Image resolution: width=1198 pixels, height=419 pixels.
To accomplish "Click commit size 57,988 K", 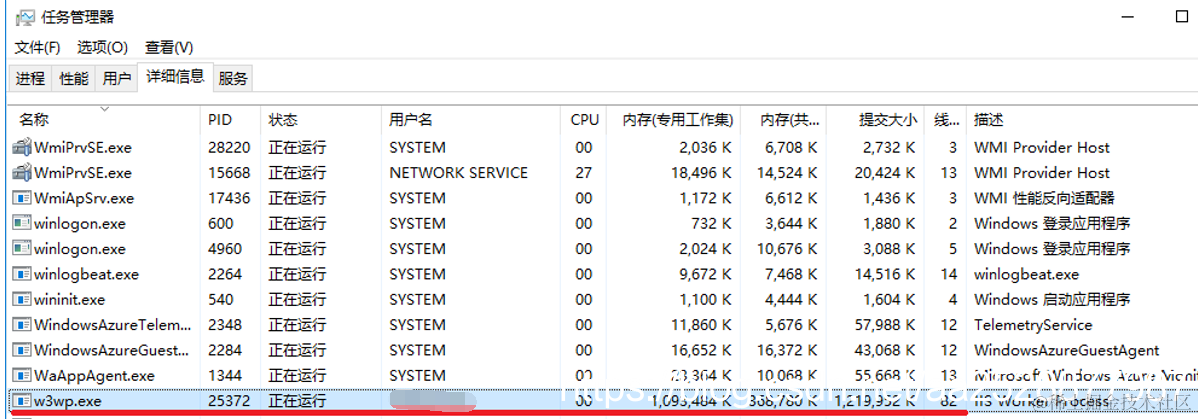I will point(885,325).
